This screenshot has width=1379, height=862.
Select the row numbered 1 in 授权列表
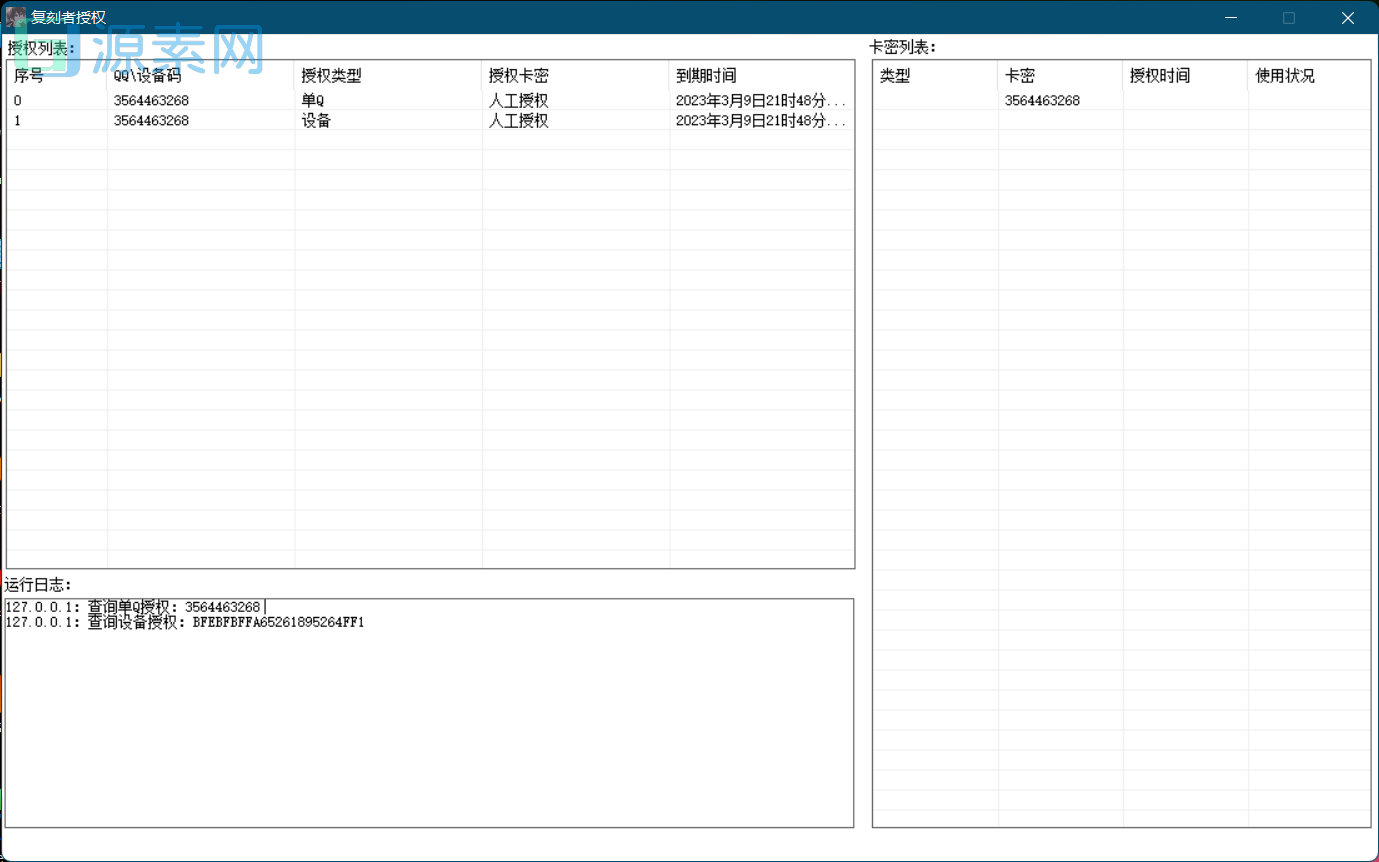(18, 121)
